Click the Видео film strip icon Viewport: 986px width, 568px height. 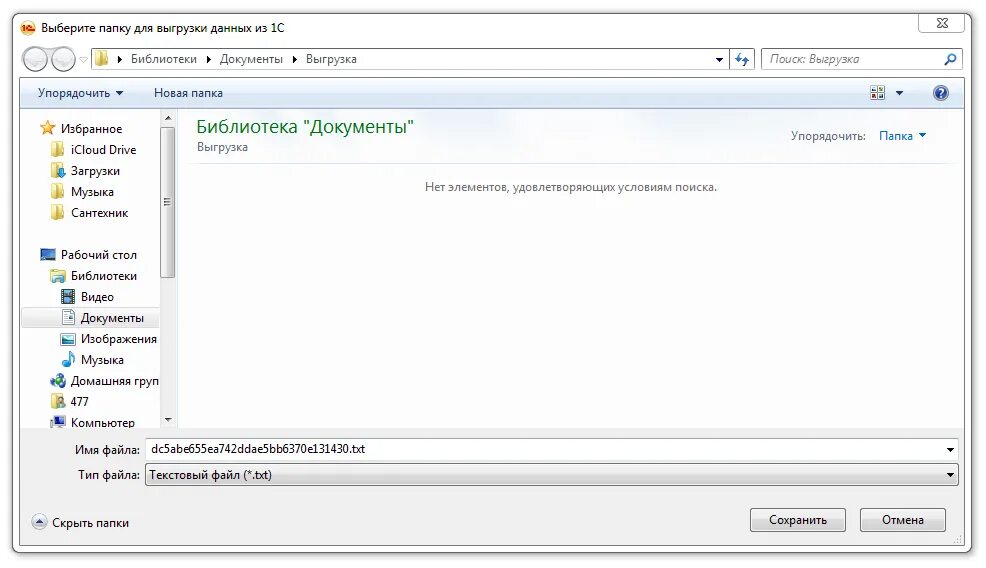coord(68,297)
